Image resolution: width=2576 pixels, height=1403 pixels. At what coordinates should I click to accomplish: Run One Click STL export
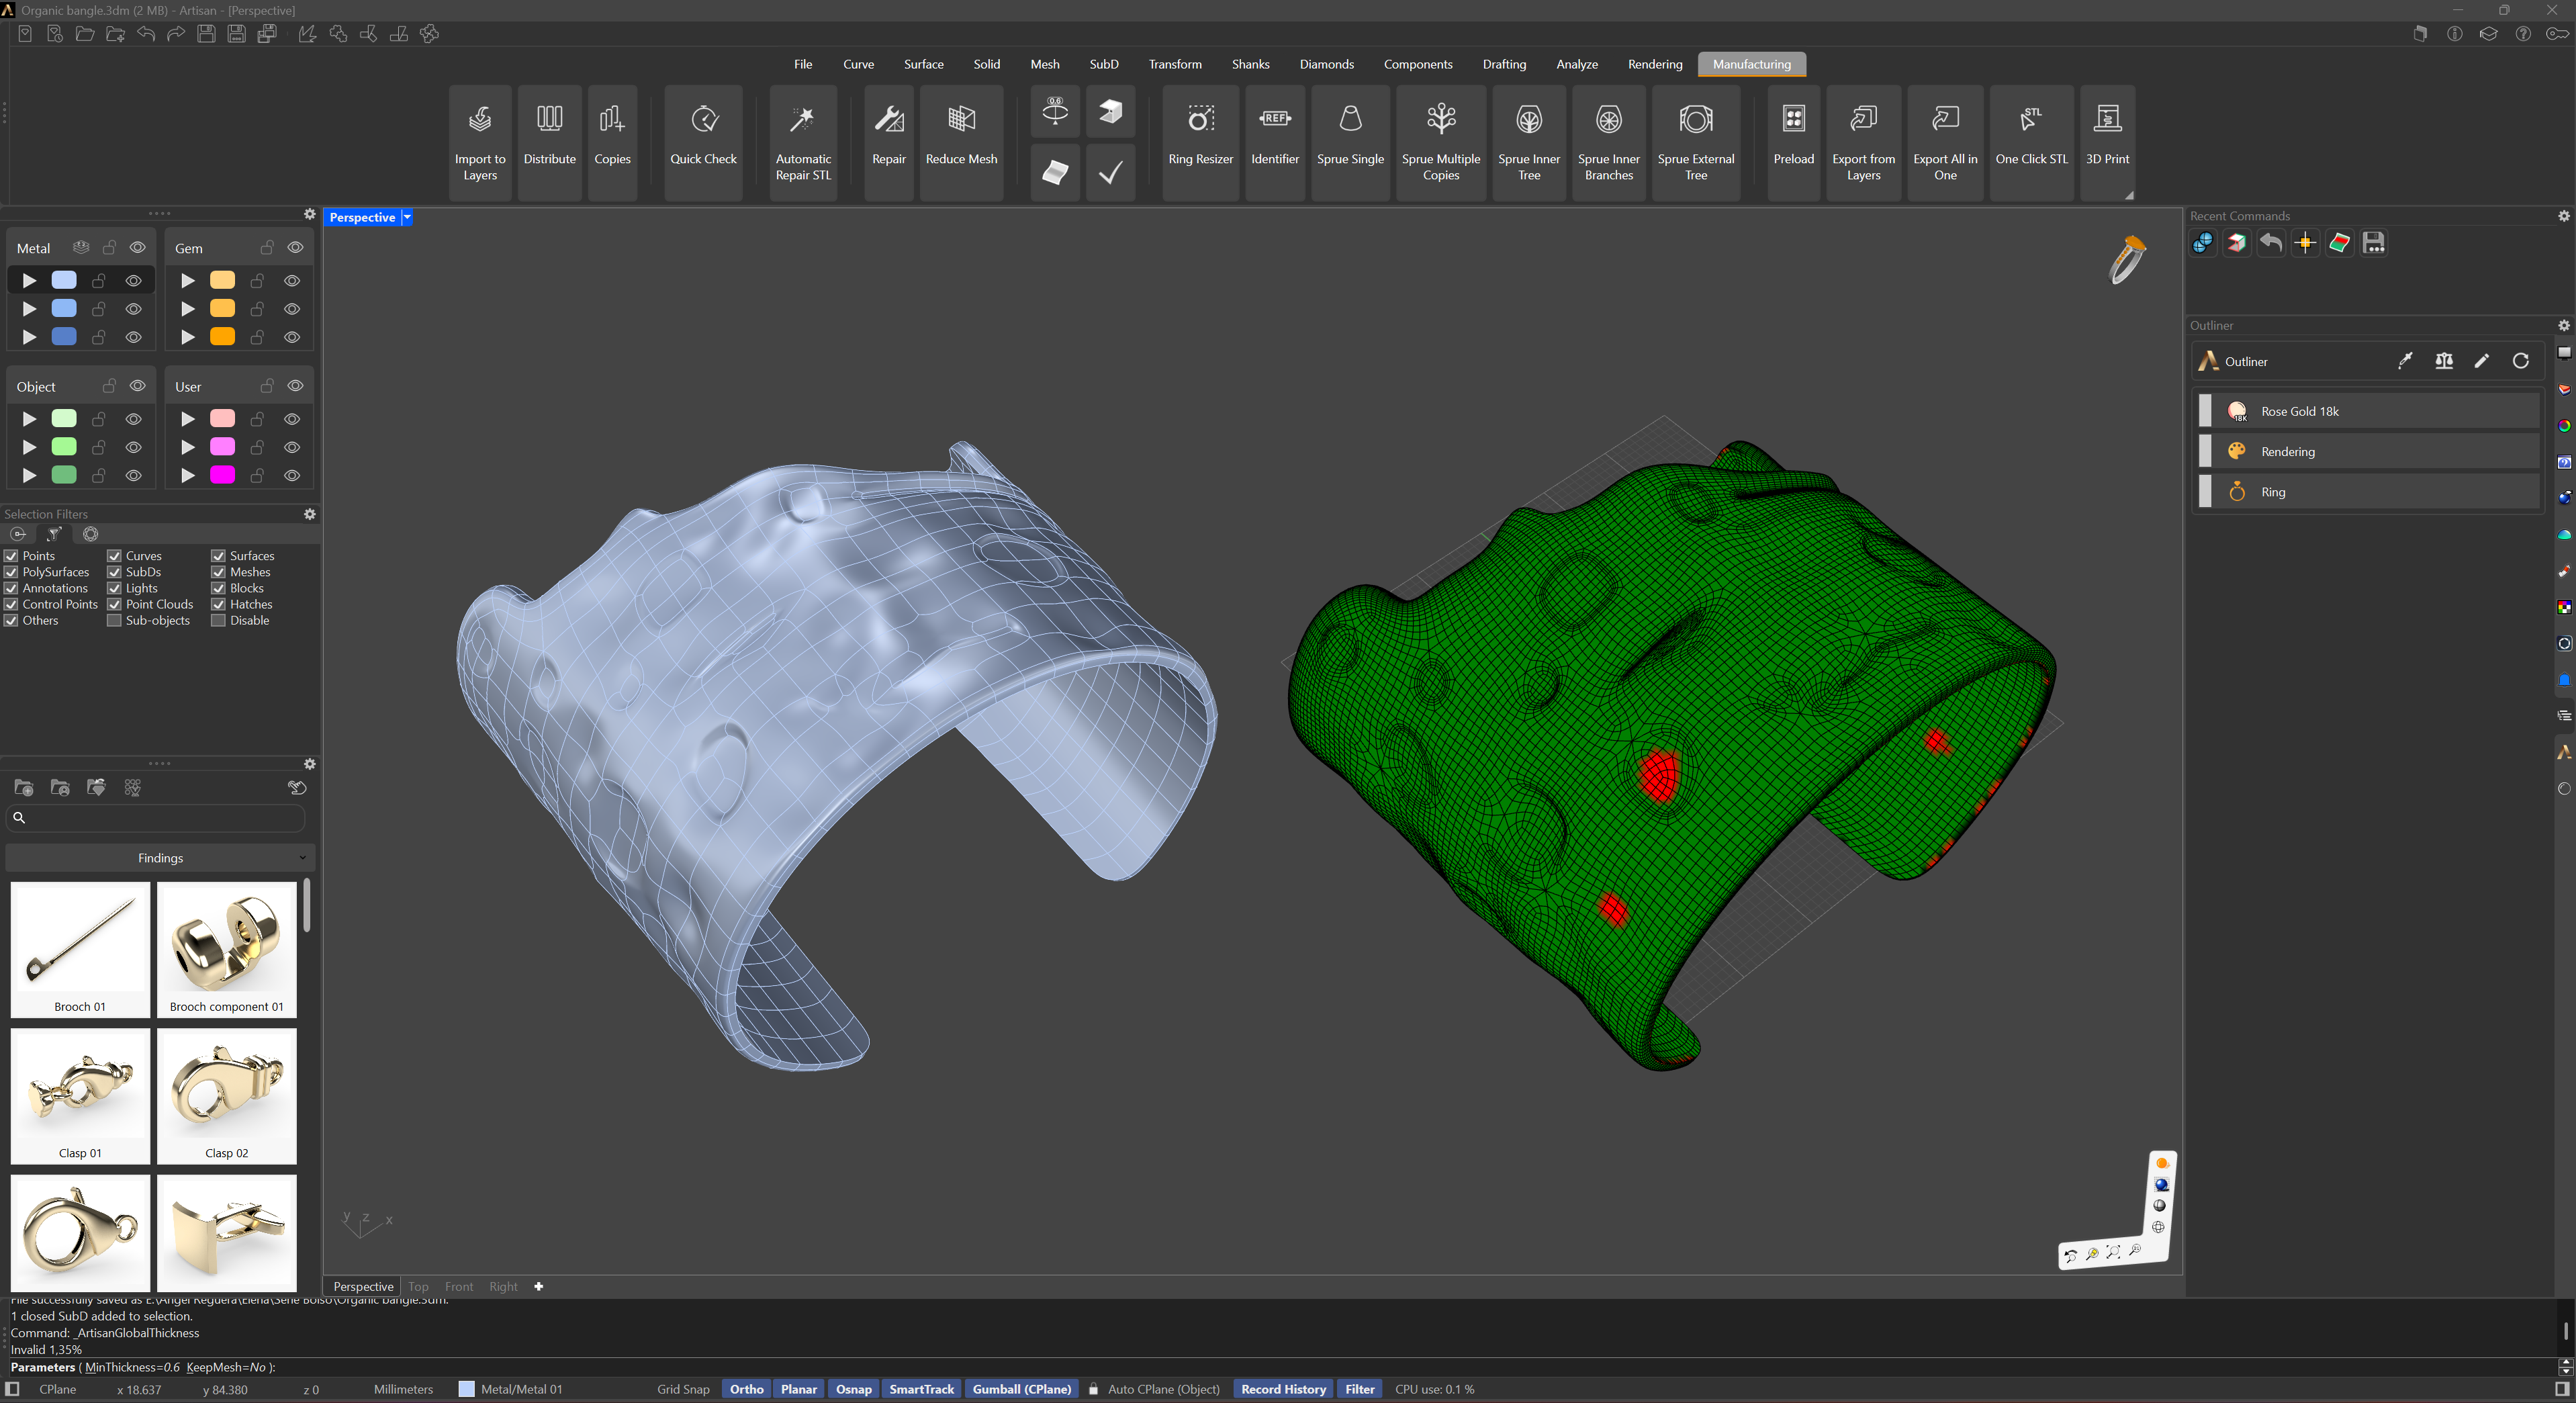[x=2031, y=143]
